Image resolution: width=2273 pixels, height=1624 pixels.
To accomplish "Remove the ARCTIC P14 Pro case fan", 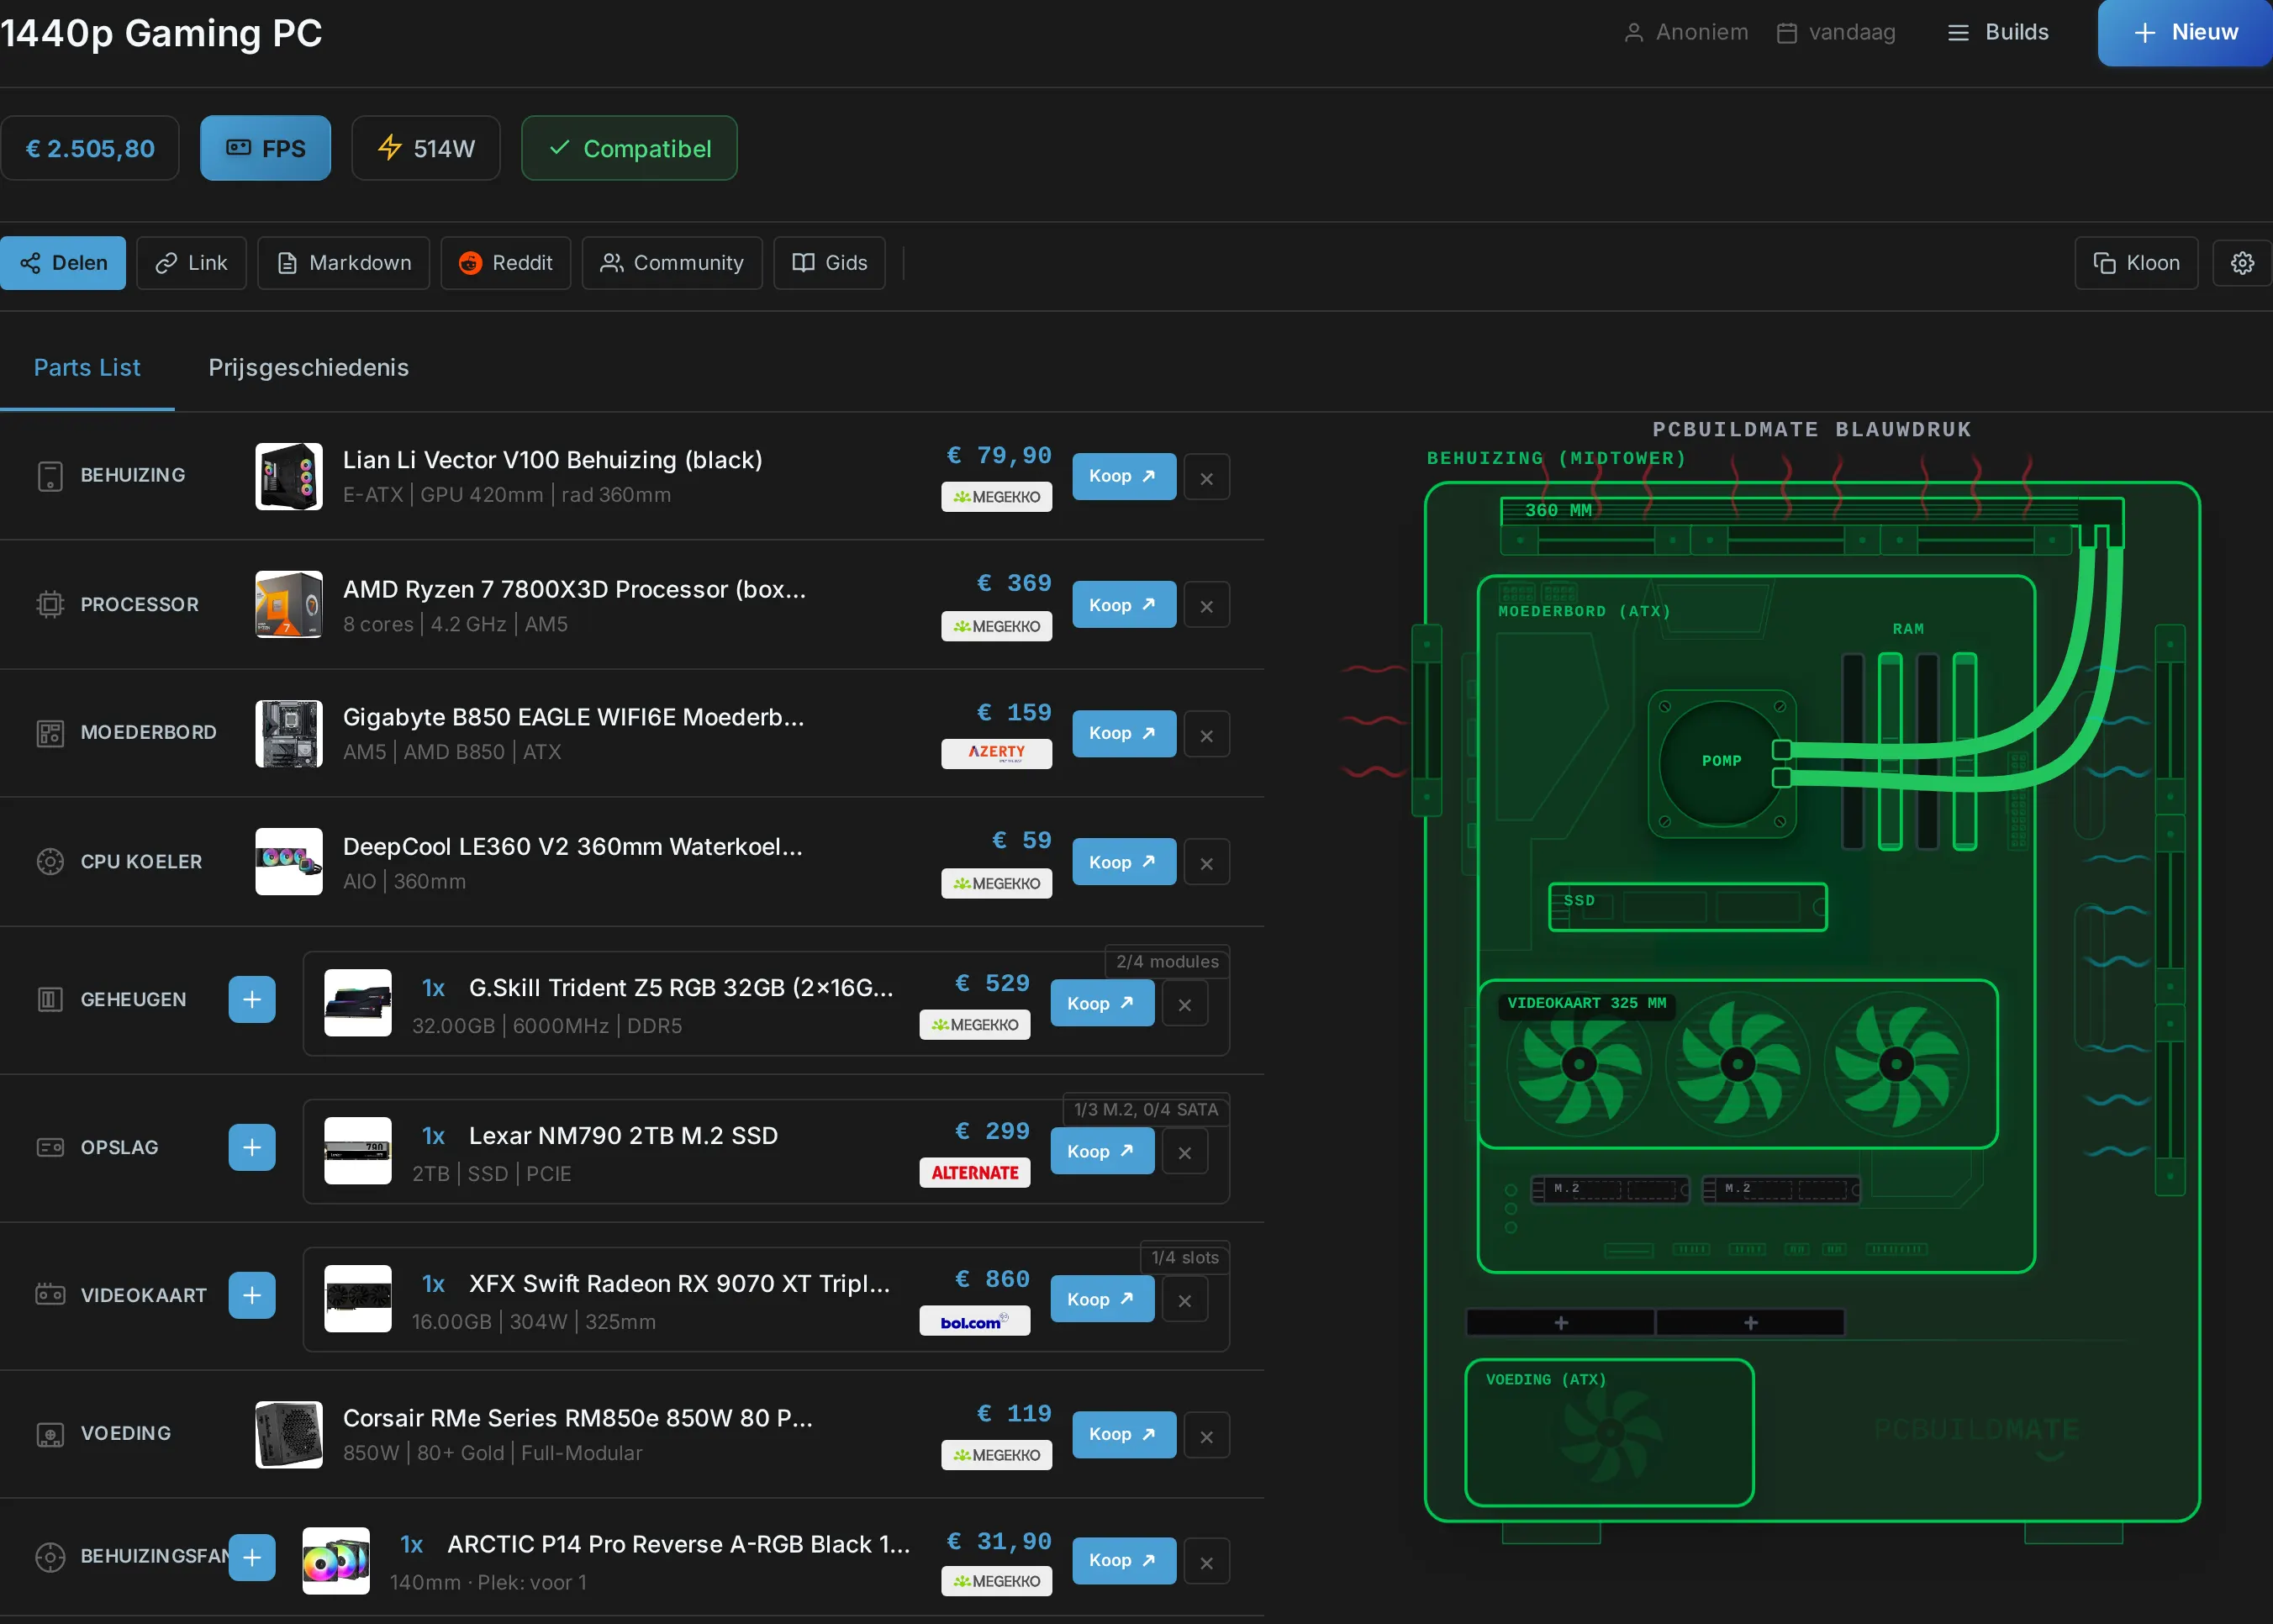I will (1206, 1562).
